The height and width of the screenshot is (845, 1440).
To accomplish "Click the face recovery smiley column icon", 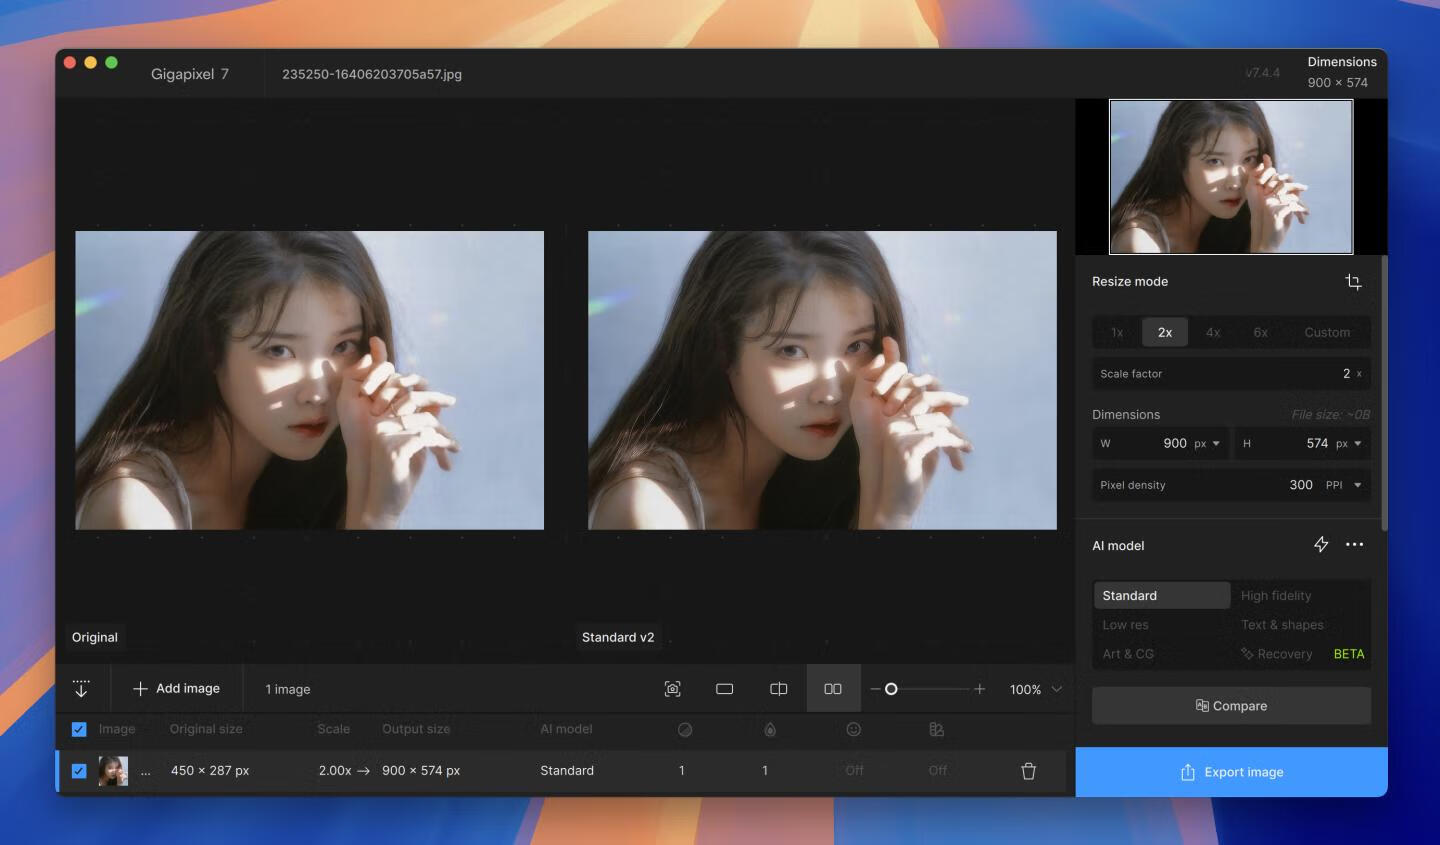I will [x=854, y=729].
